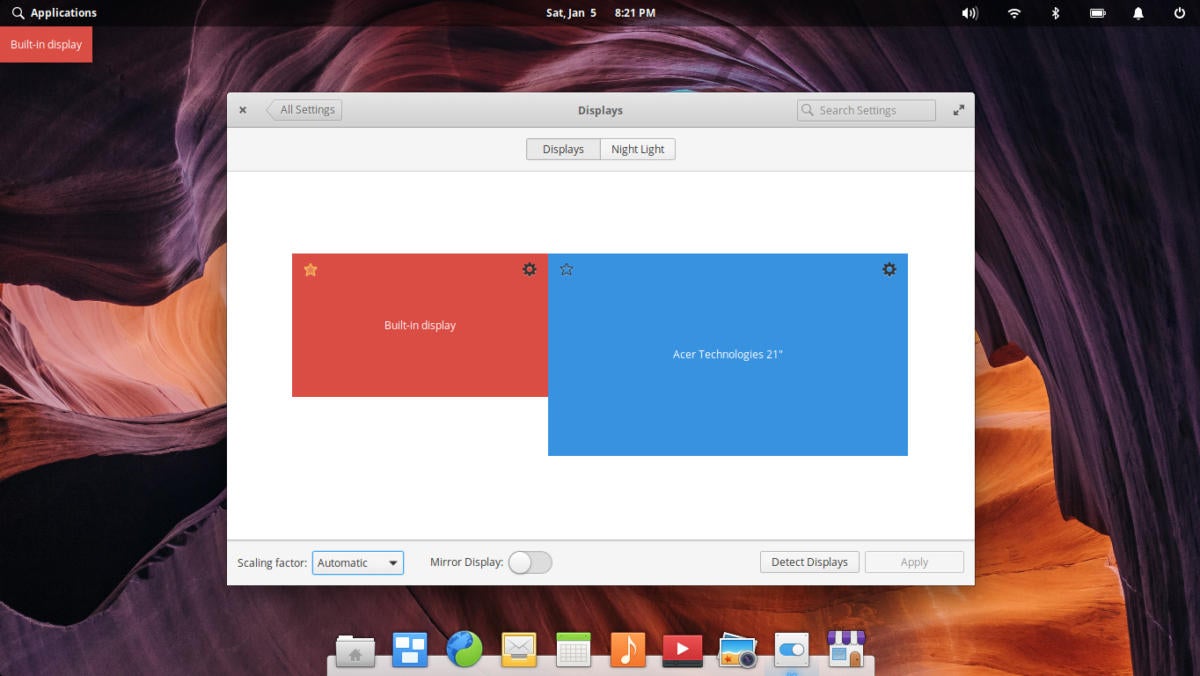Open the notifications bell indicator

point(1138,13)
